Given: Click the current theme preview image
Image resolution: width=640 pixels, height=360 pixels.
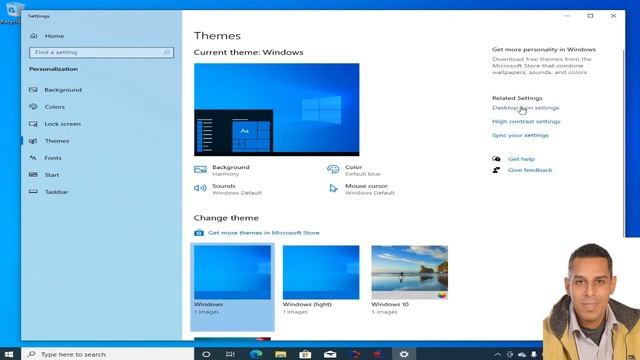Looking at the screenshot, I should (277, 109).
